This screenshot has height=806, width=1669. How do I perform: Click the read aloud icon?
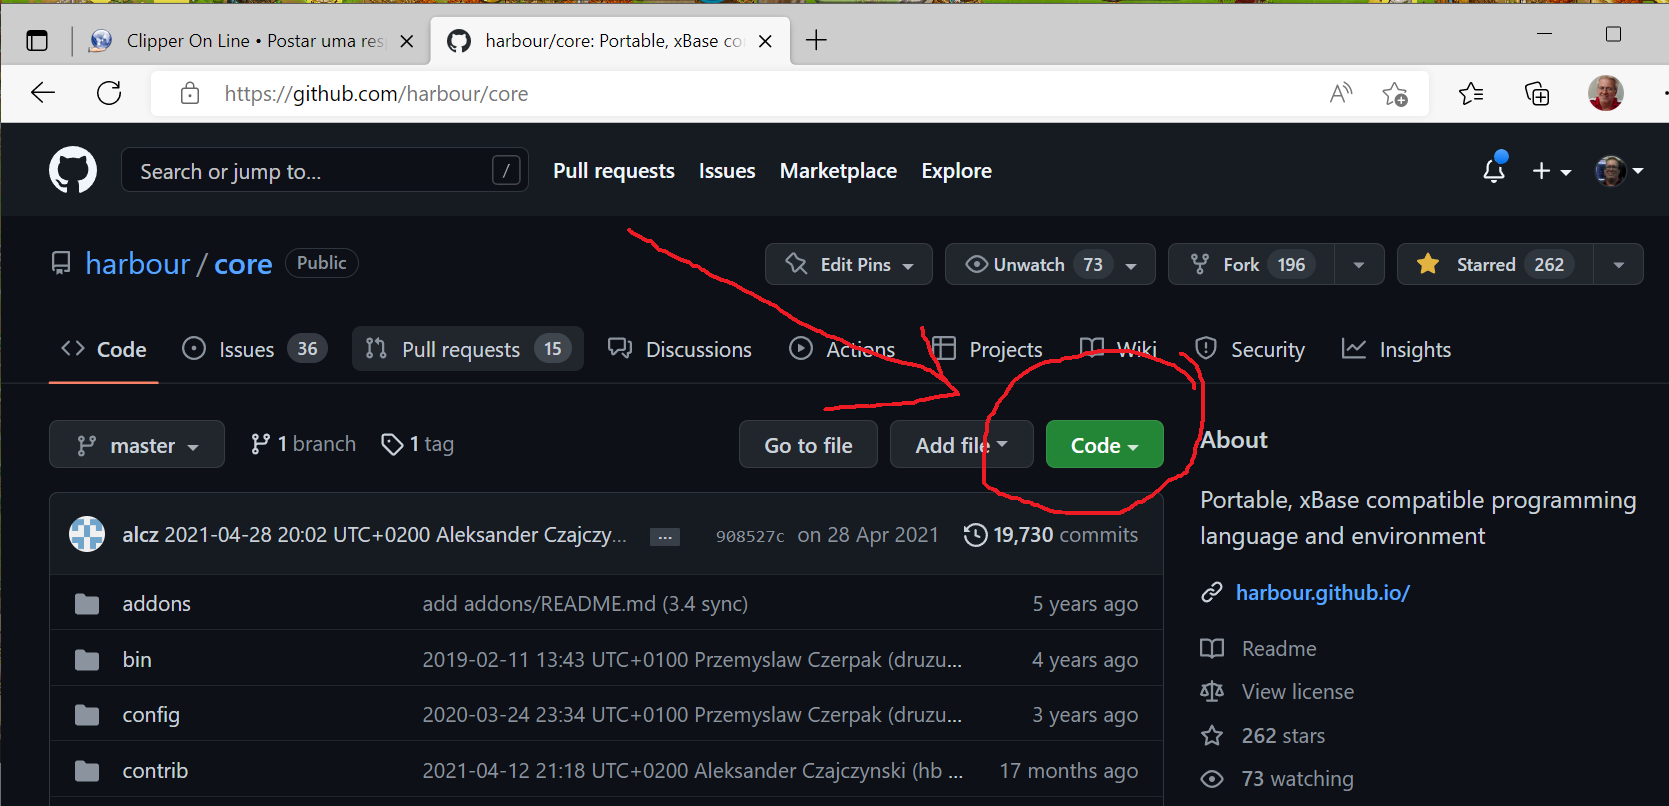coord(1341,93)
